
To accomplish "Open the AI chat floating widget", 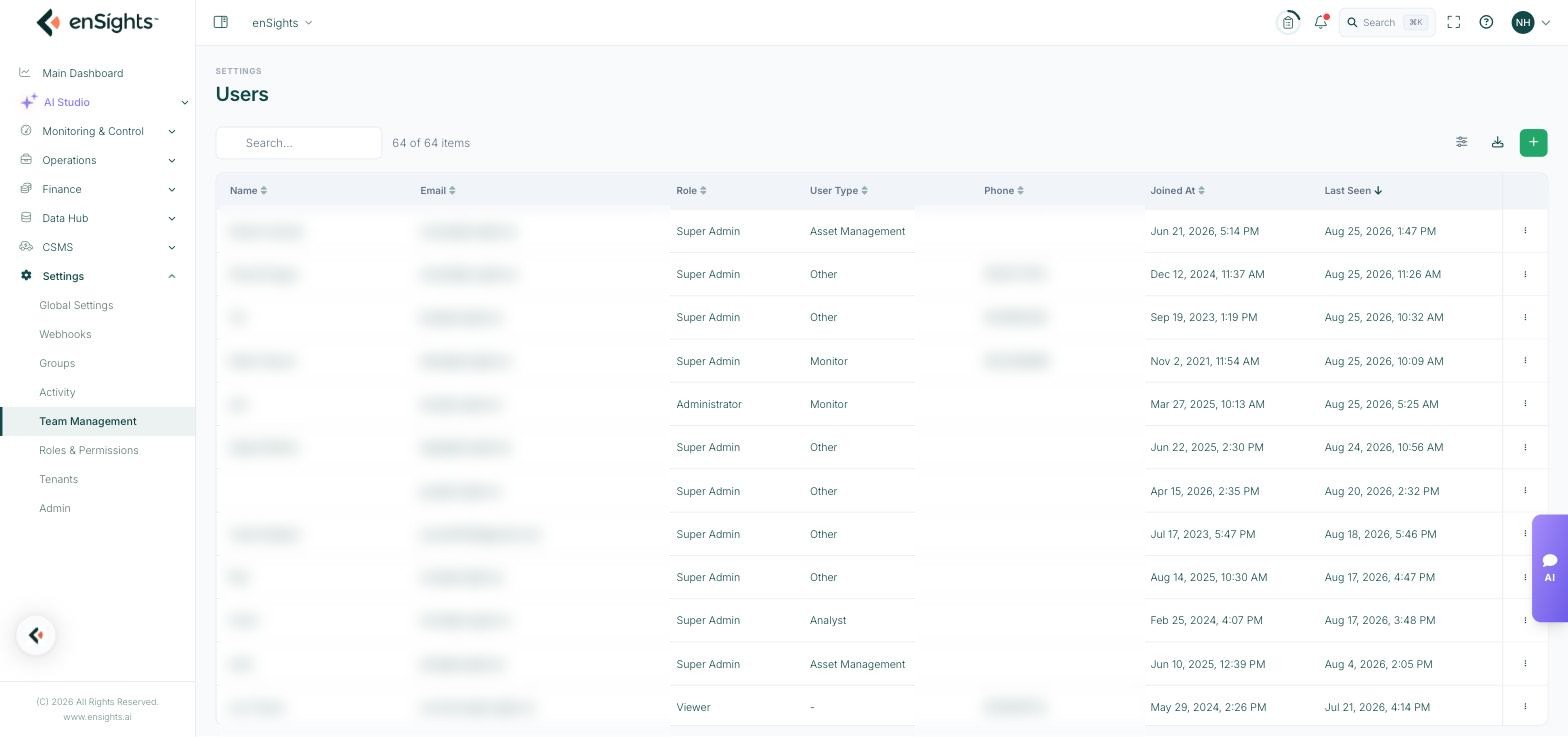I will pos(1550,568).
